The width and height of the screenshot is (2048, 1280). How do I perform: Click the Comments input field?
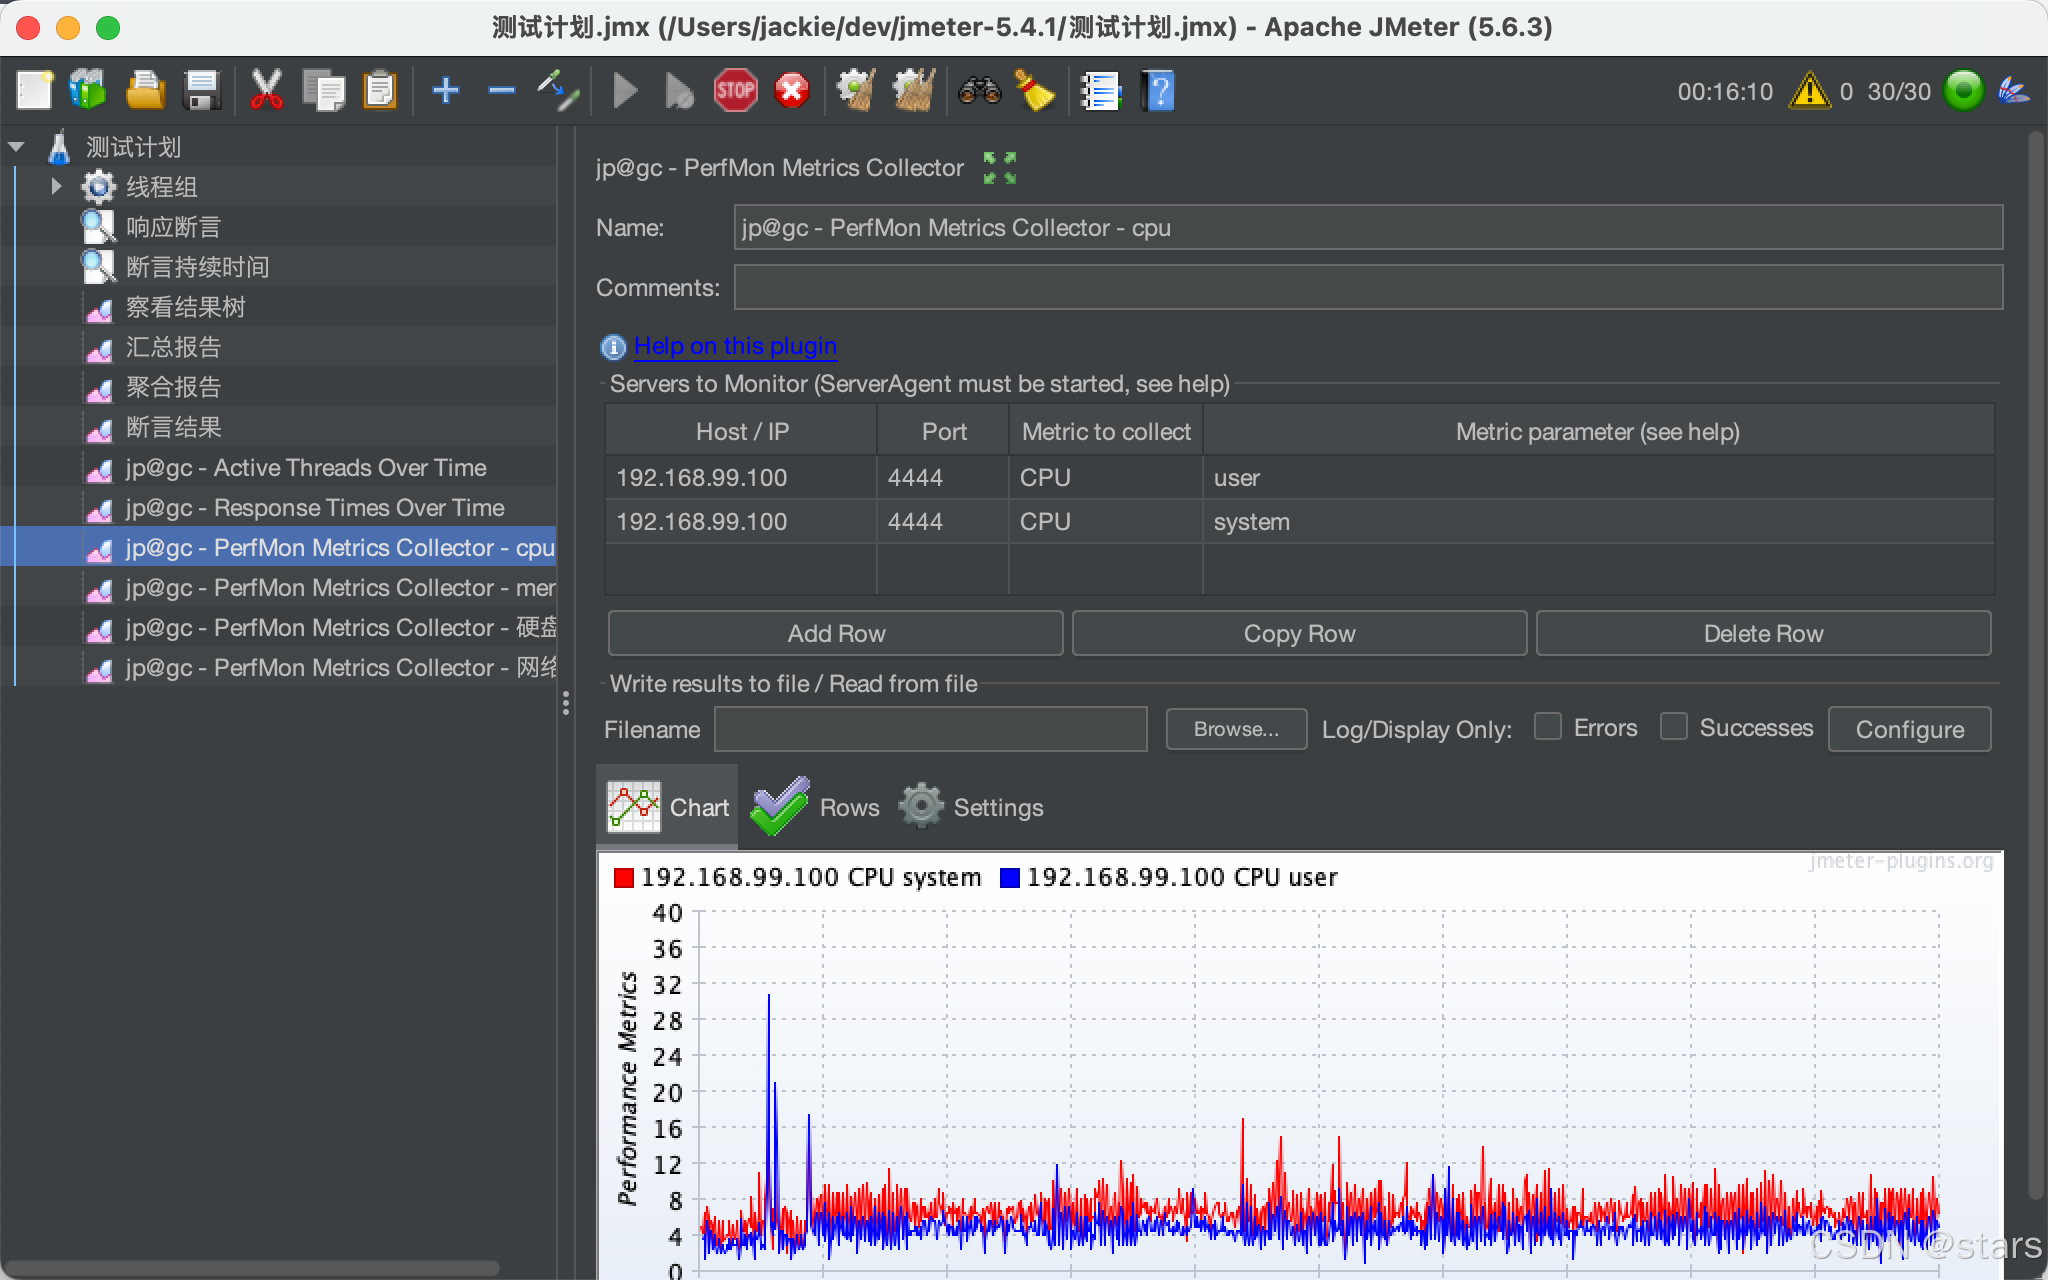click(1368, 288)
